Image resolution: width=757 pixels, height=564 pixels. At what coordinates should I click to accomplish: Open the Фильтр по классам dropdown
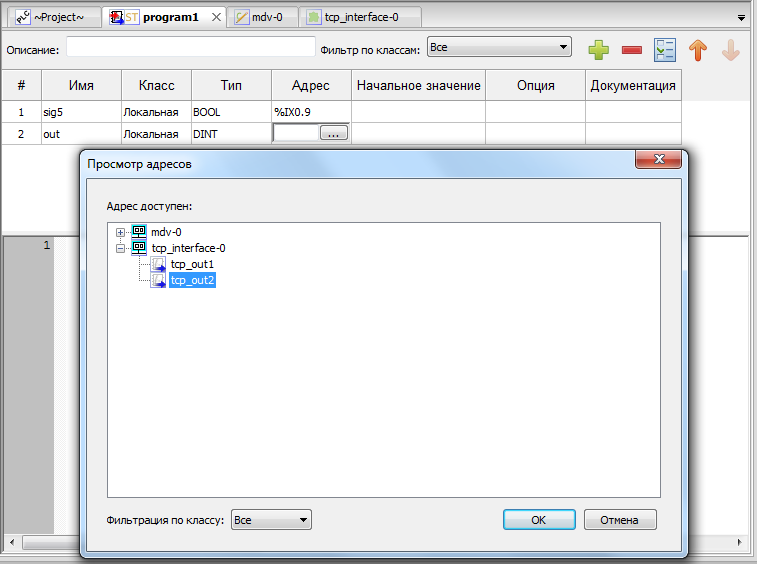click(499, 47)
